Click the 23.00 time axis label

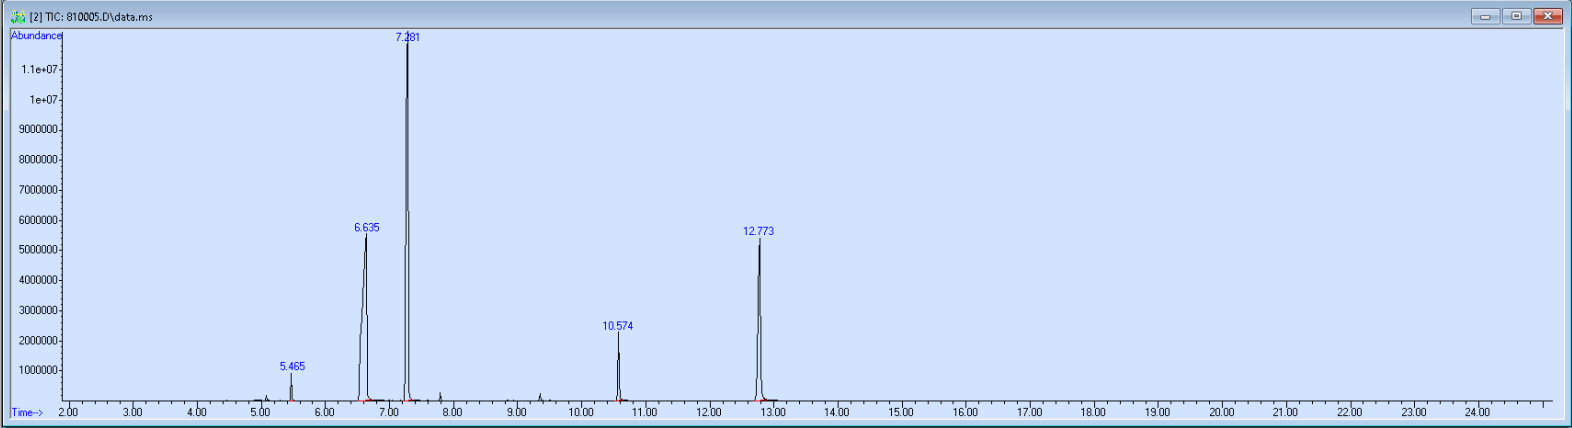pyautogui.click(x=1413, y=412)
